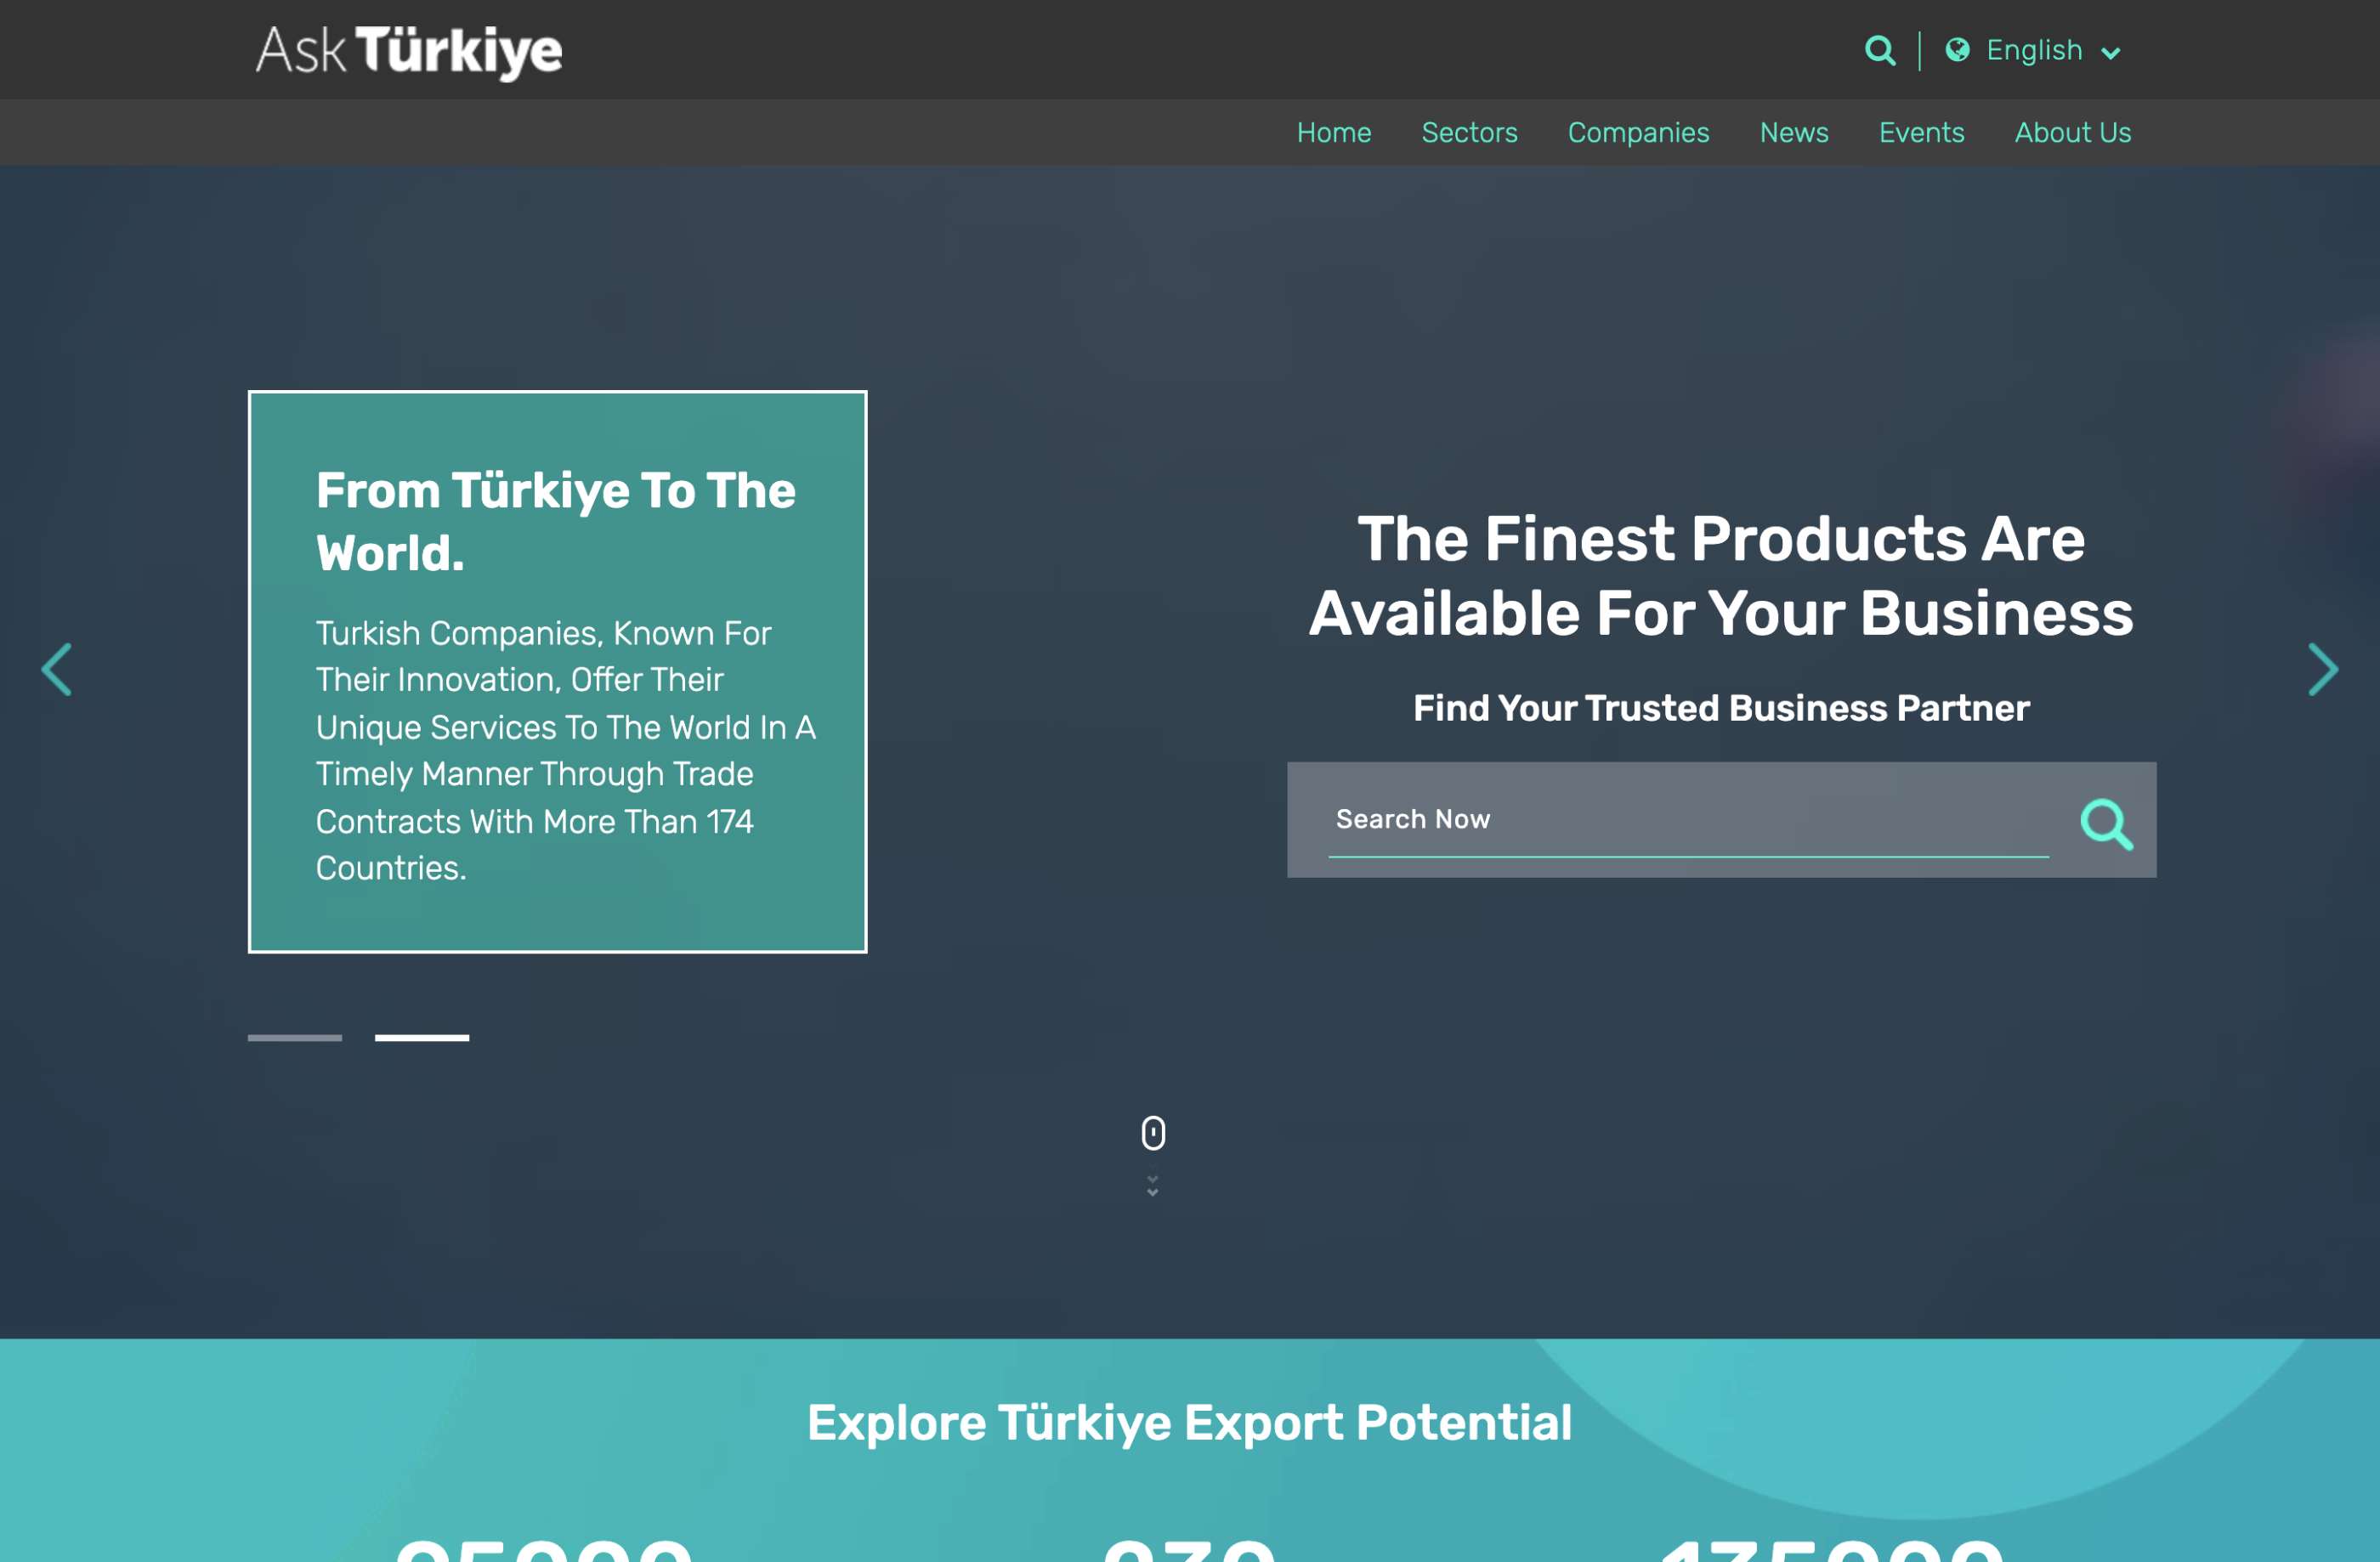Screen dimensions: 2380x1562
Task: Click the globe language icon
Action: click(1957, 50)
